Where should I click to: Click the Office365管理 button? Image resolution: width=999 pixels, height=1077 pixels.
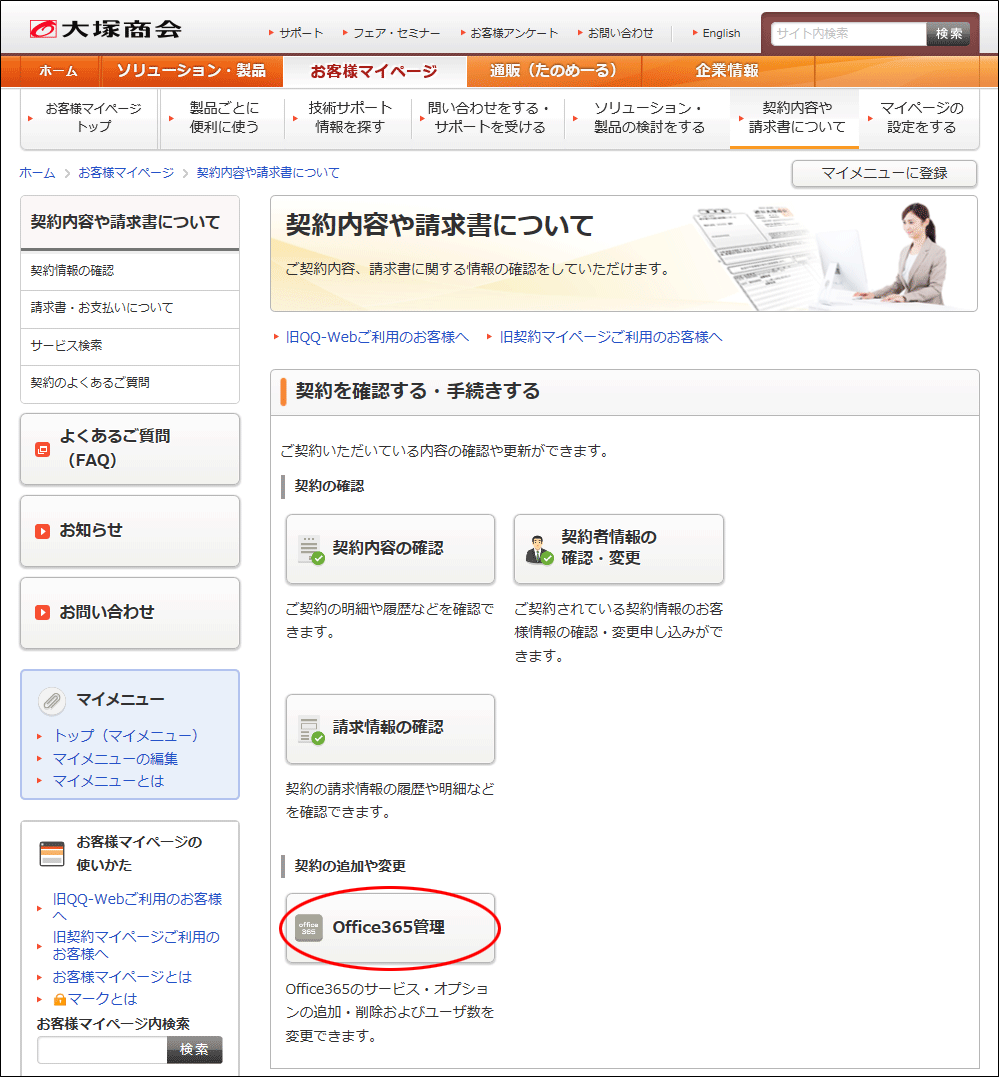[390, 928]
